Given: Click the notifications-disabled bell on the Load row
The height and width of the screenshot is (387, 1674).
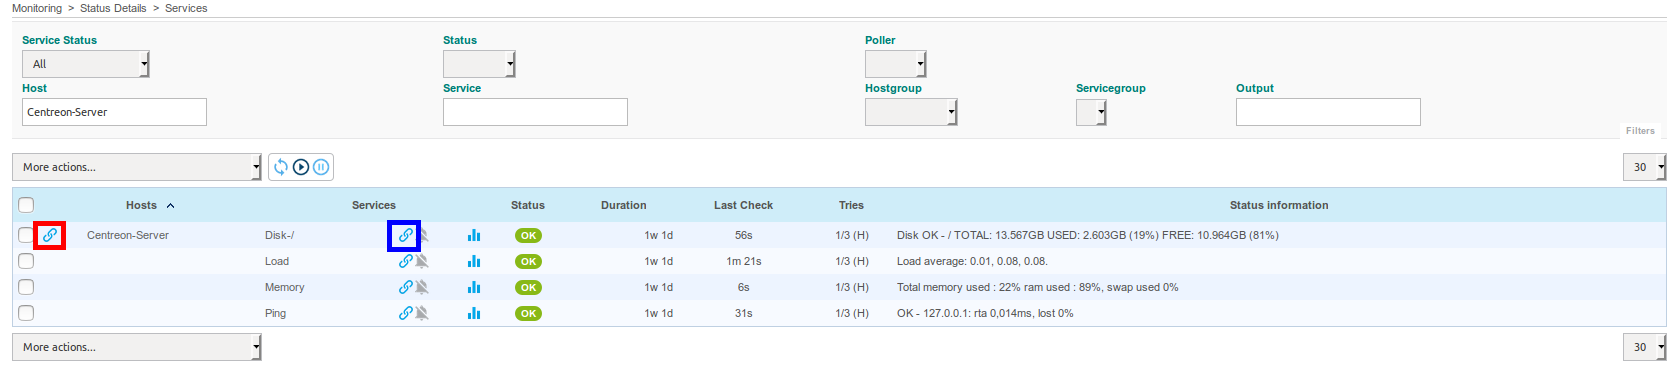Looking at the screenshot, I should [422, 261].
